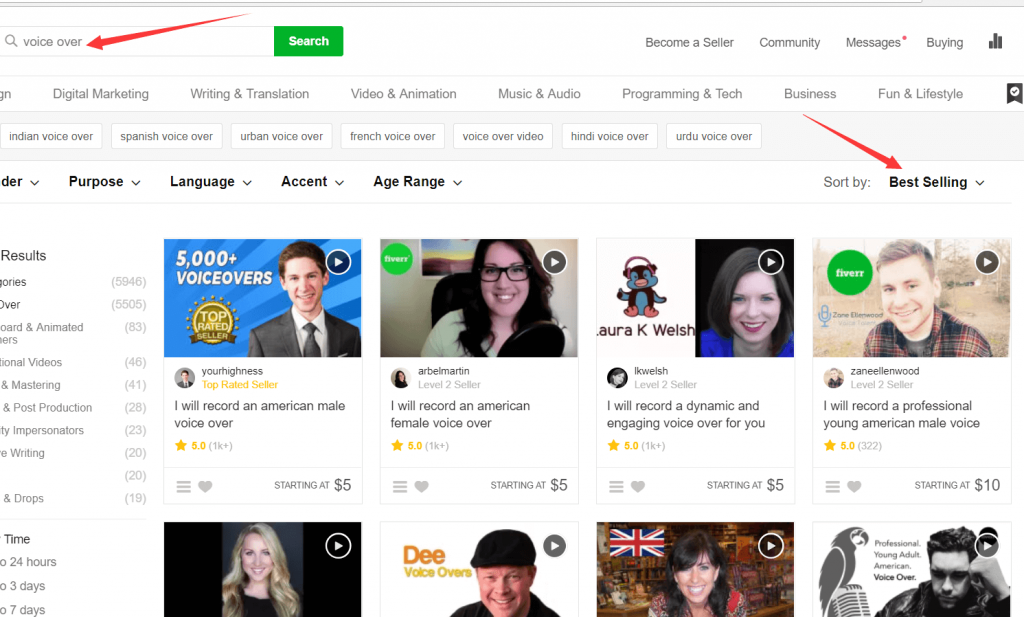
Task: Open the Writing & Translation category
Action: [249, 94]
